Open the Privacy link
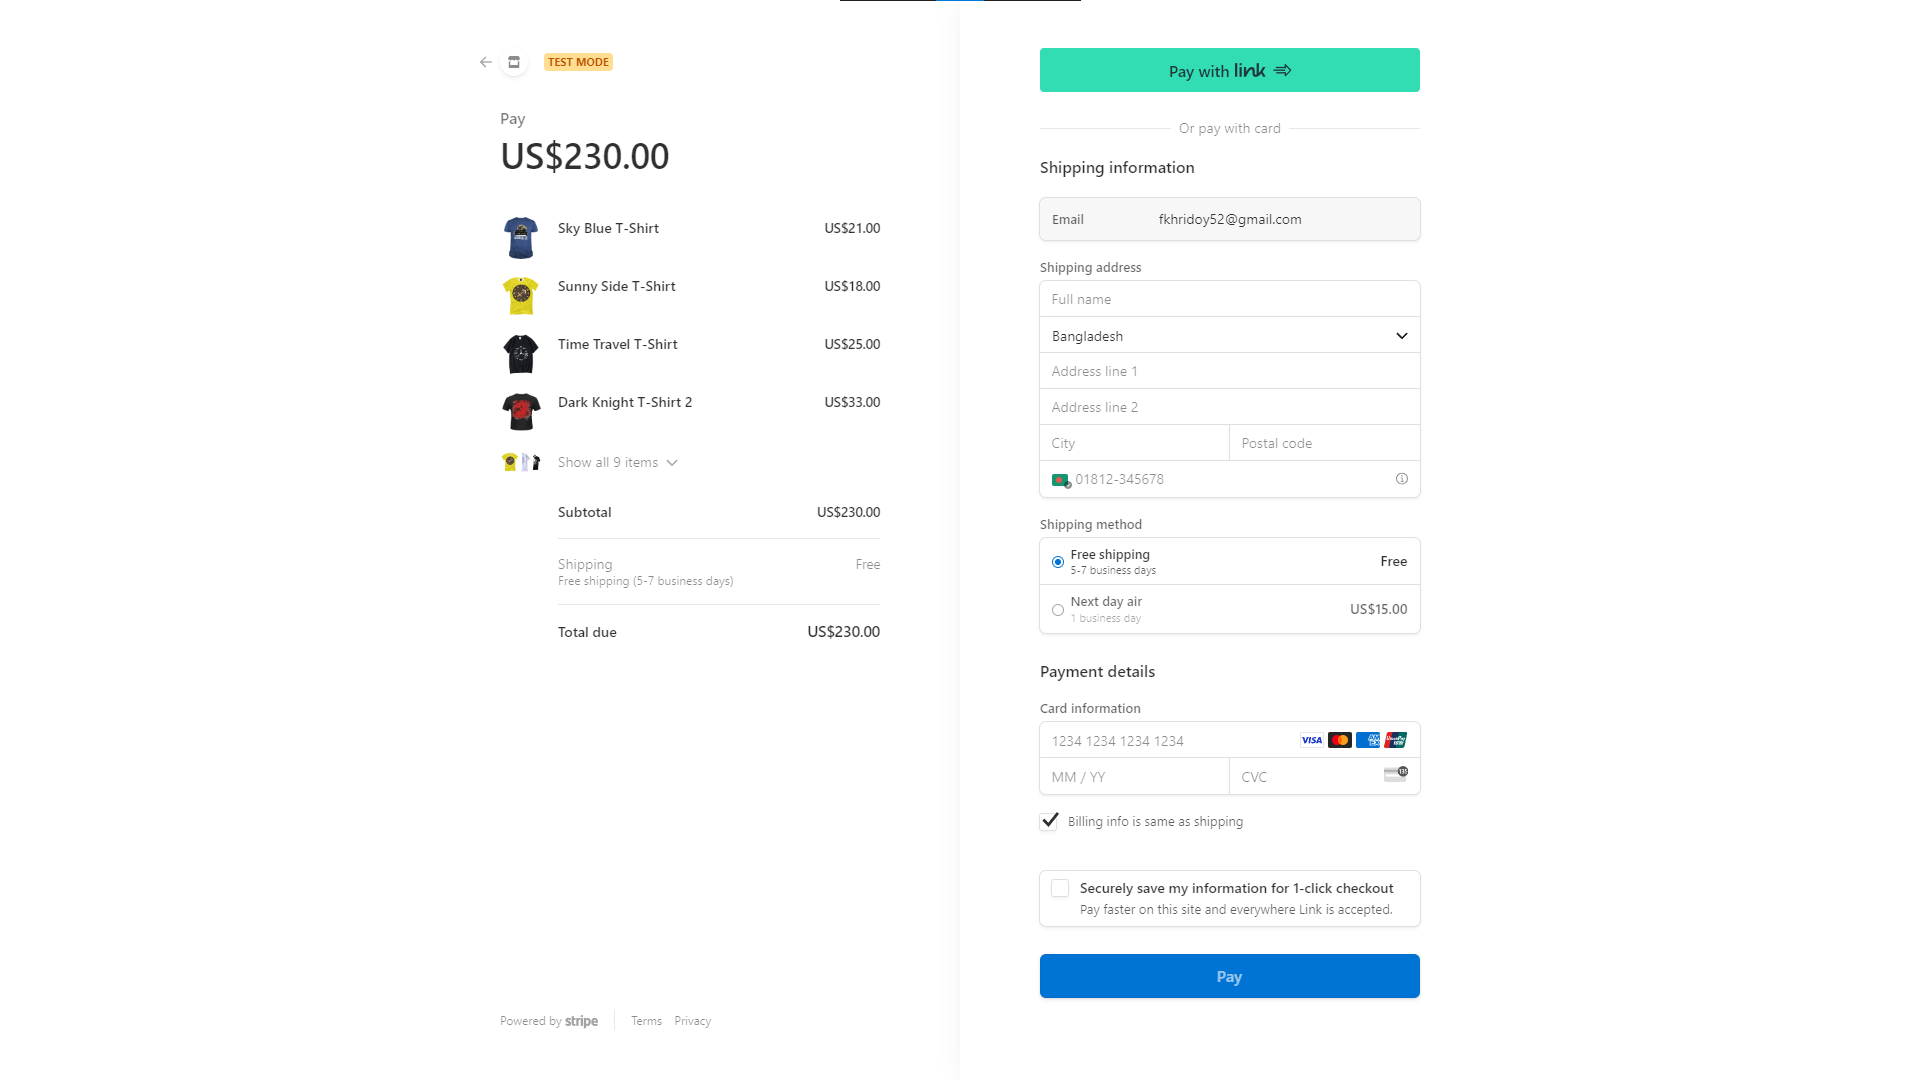This screenshot has height=1080, width=1920. (x=692, y=1020)
